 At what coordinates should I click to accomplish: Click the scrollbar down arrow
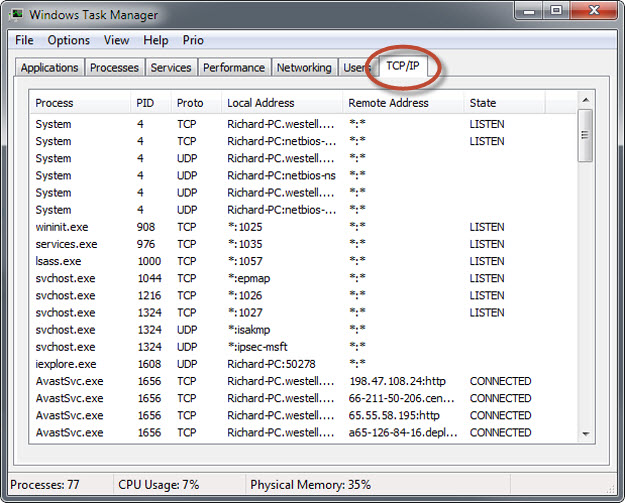pyautogui.click(x=586, y=434)
